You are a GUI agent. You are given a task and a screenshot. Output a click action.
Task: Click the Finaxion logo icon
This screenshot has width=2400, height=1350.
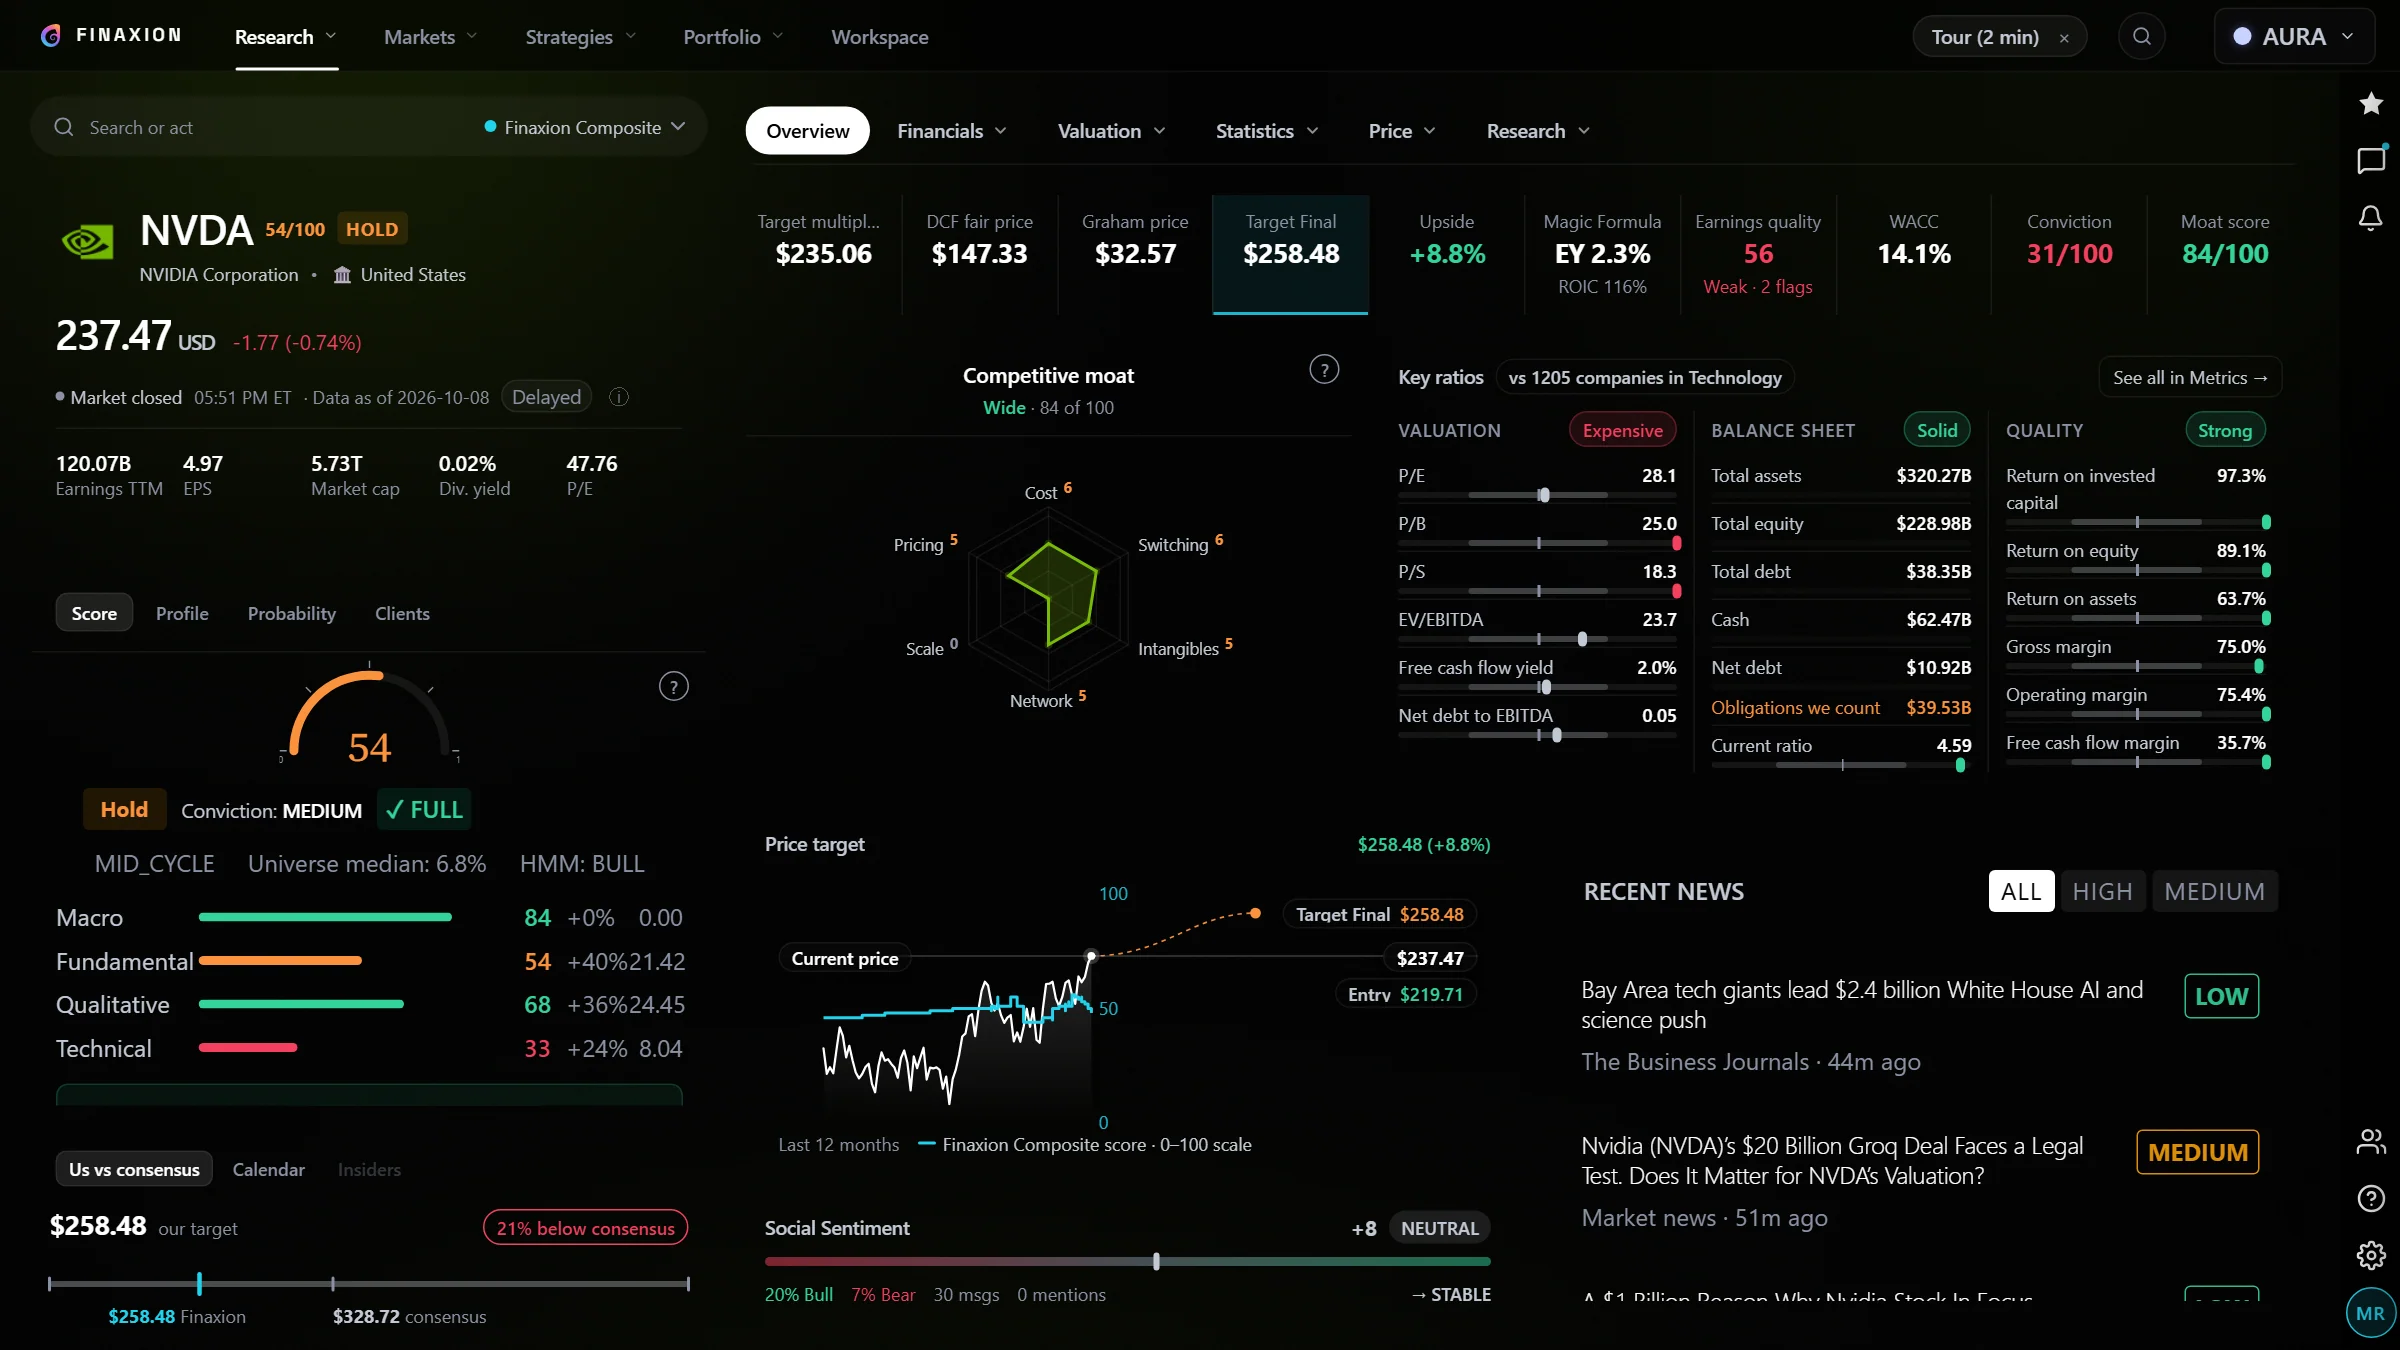click(51, 36)
